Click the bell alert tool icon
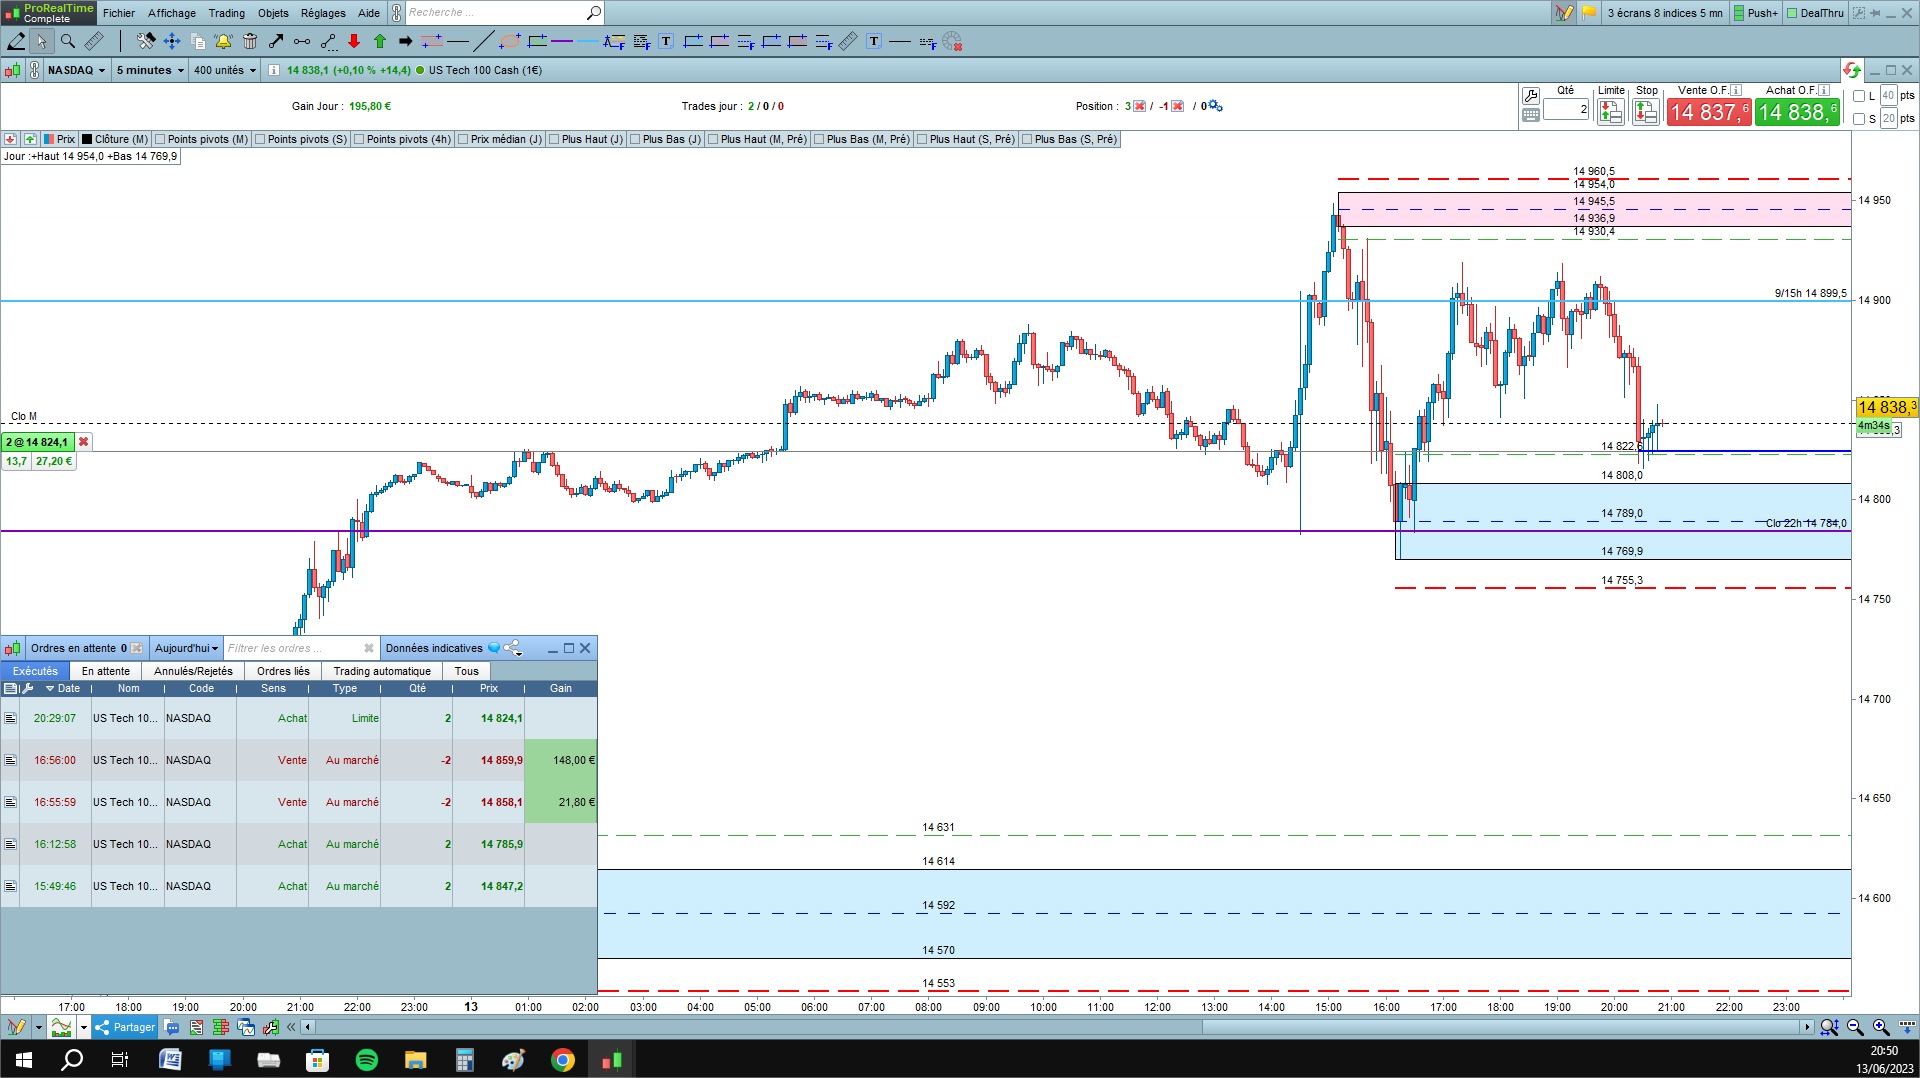The height and width of the screenshot is (1078, 1920). pyautogui.click(x=223, y=41)
